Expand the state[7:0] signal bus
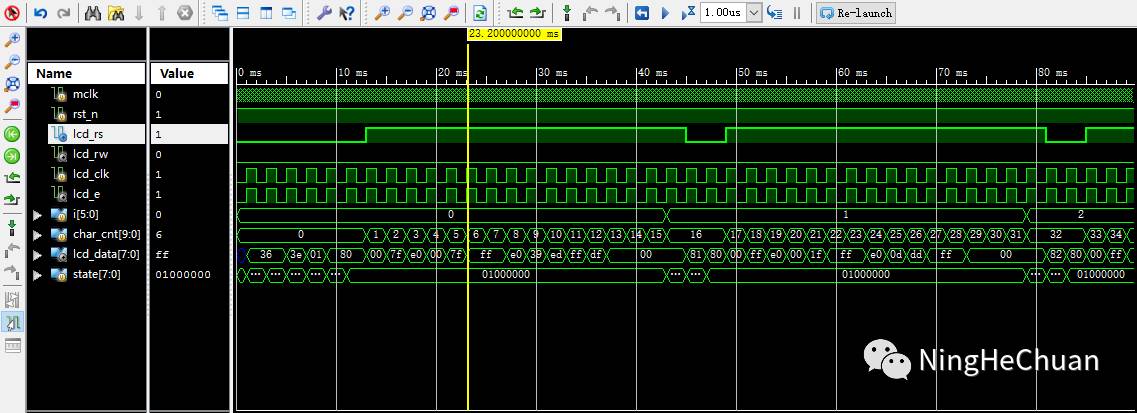 point(38,274)
